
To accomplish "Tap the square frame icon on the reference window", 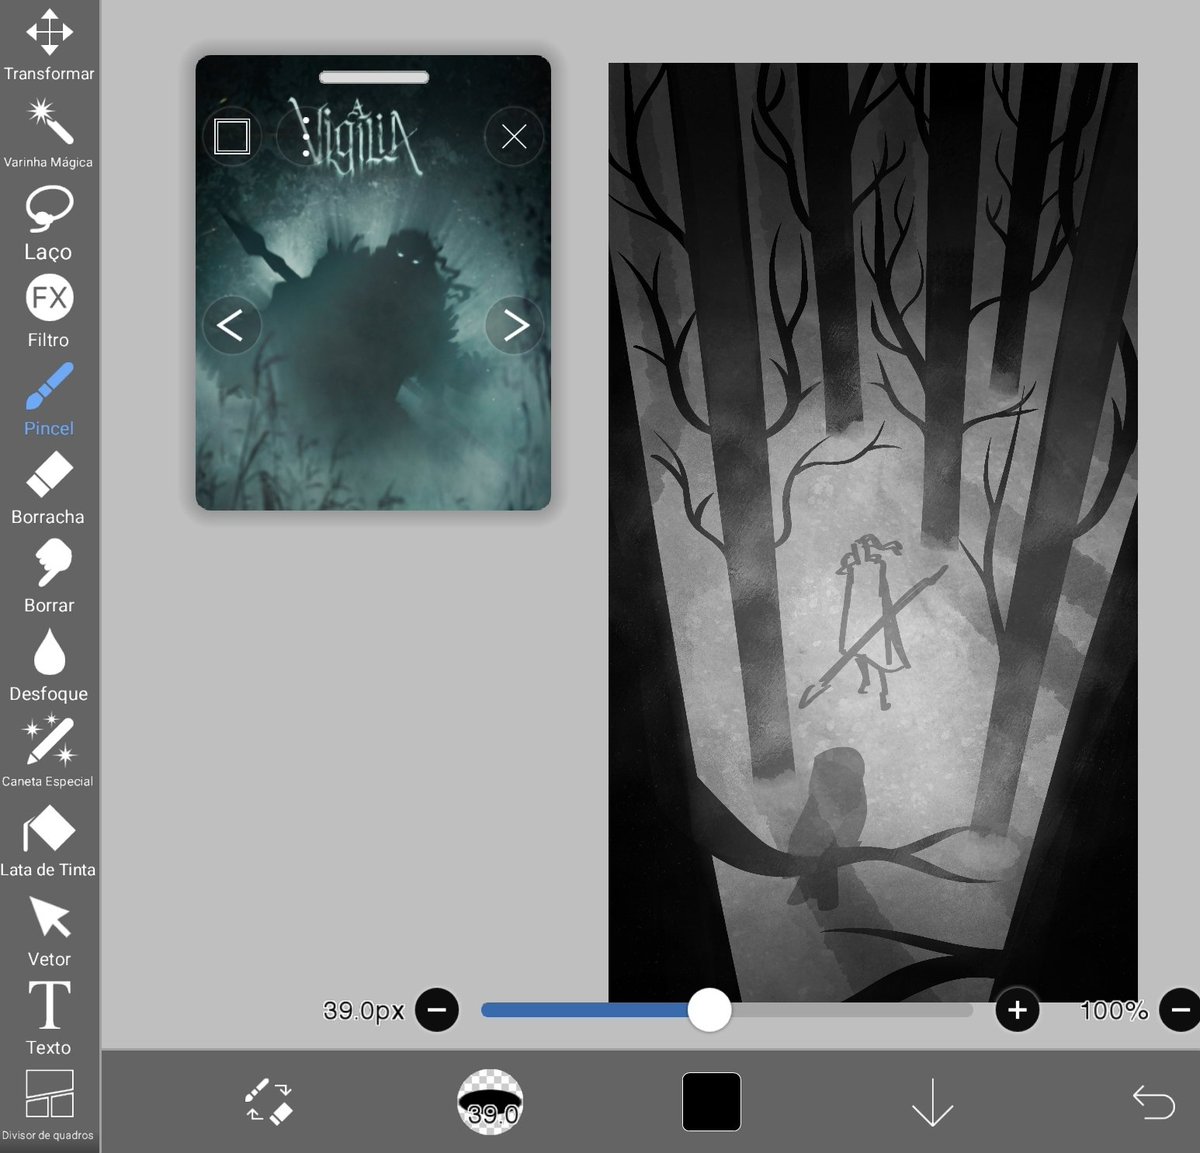I will pos(232,136).
